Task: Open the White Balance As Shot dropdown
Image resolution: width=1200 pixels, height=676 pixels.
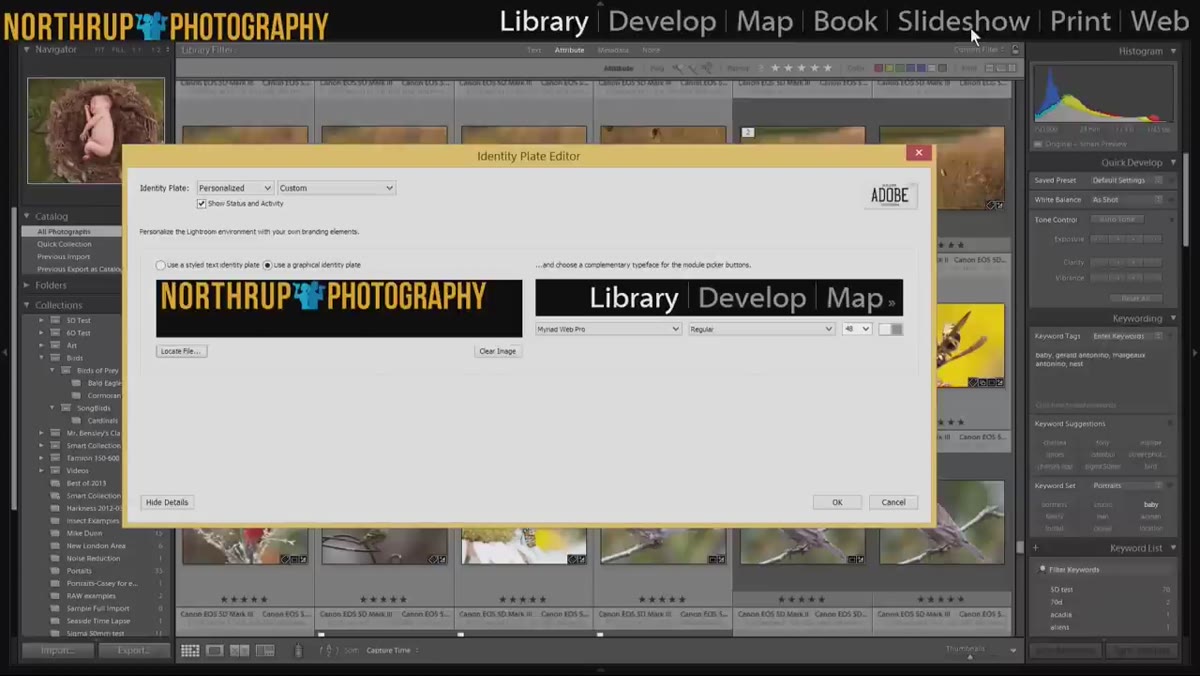Action: click(1127, 200)
